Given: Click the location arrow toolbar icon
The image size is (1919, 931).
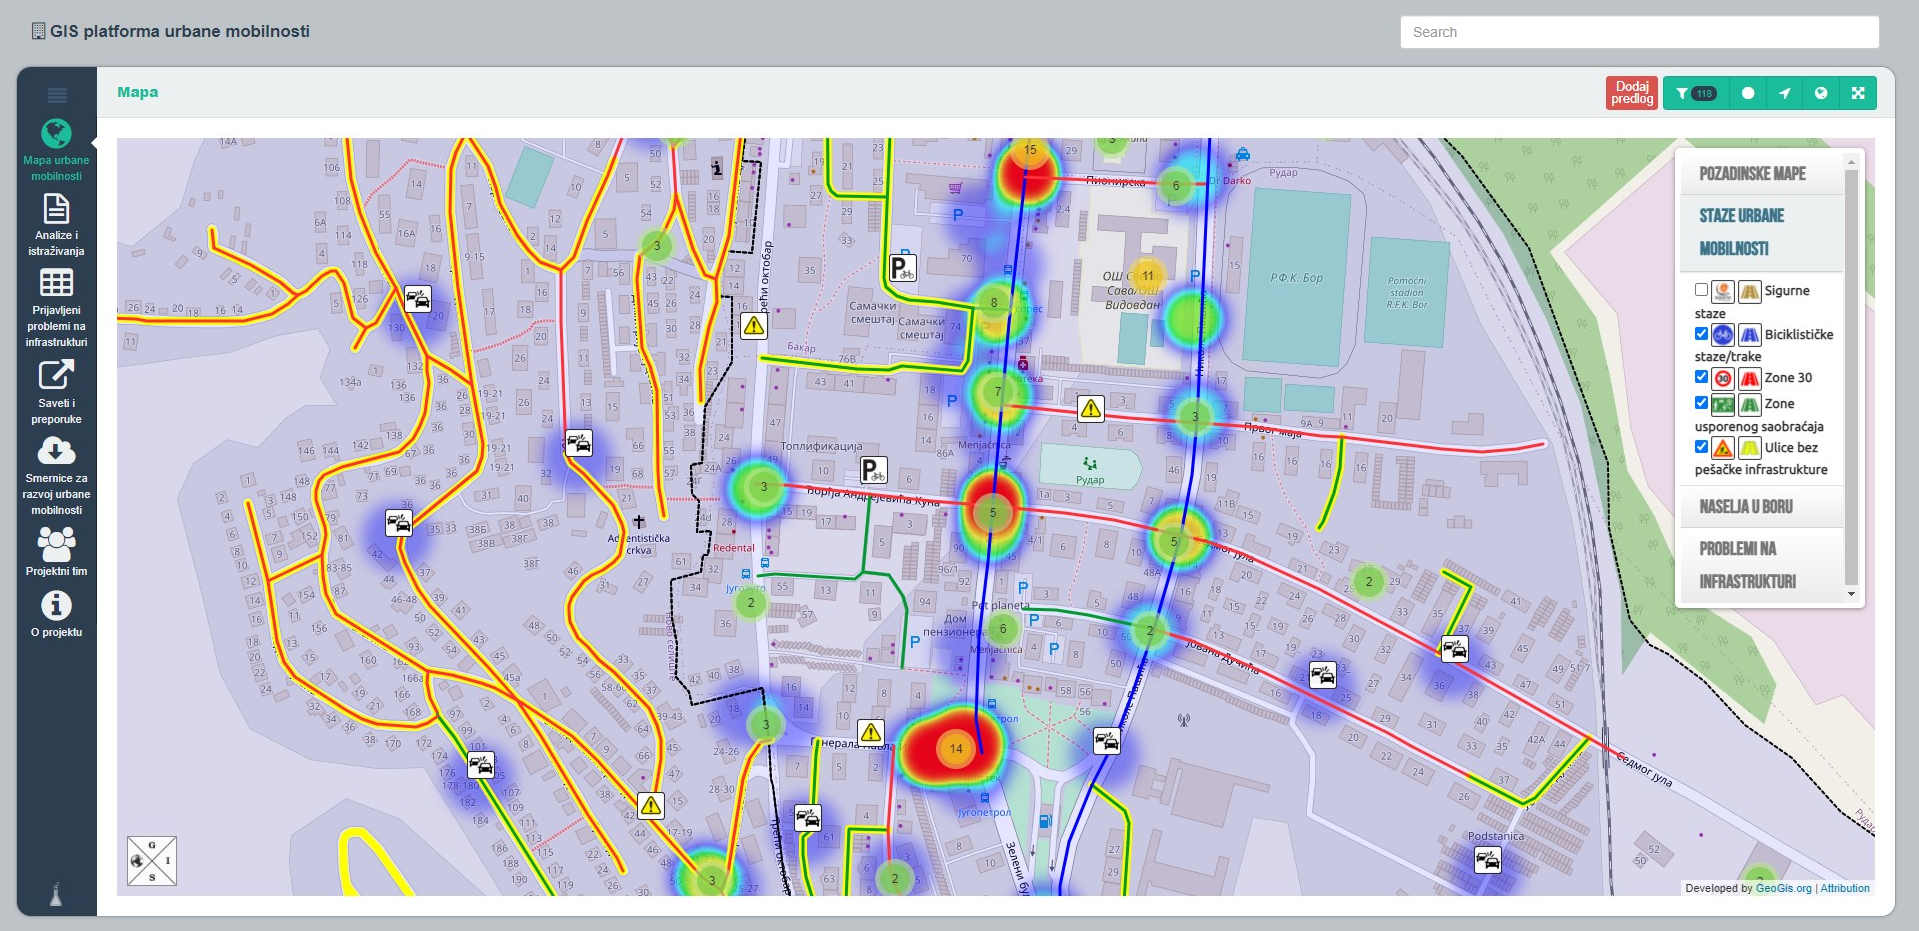Looking at the screenshot, I should (1784, 93).
